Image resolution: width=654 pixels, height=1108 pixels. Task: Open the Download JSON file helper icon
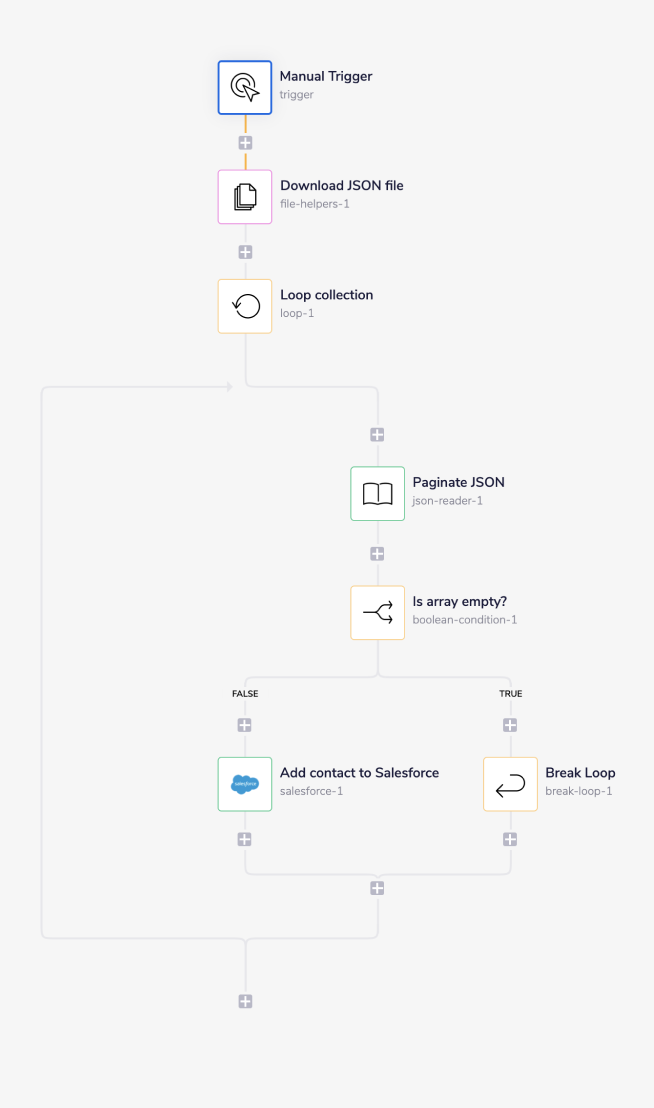244,196
